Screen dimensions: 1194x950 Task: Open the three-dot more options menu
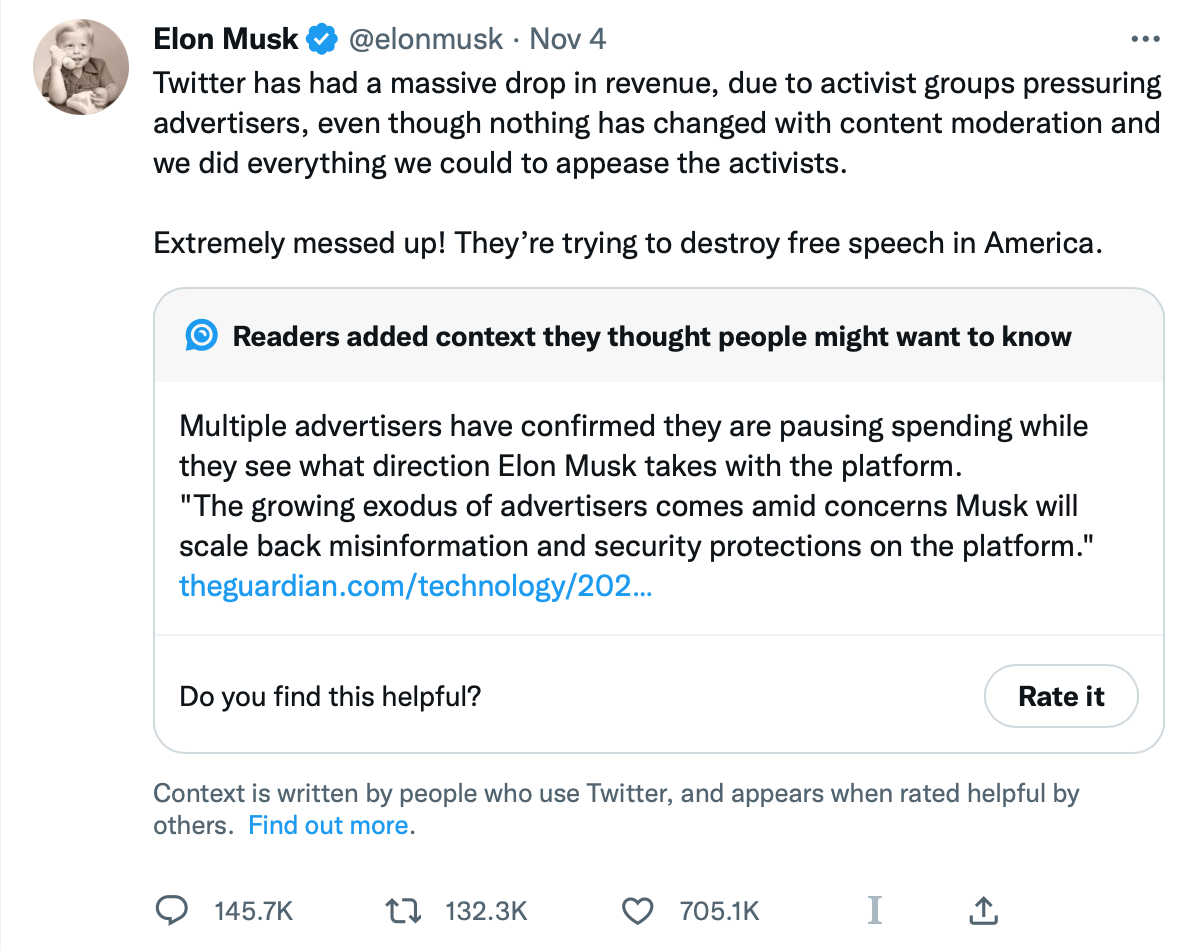1144,39
